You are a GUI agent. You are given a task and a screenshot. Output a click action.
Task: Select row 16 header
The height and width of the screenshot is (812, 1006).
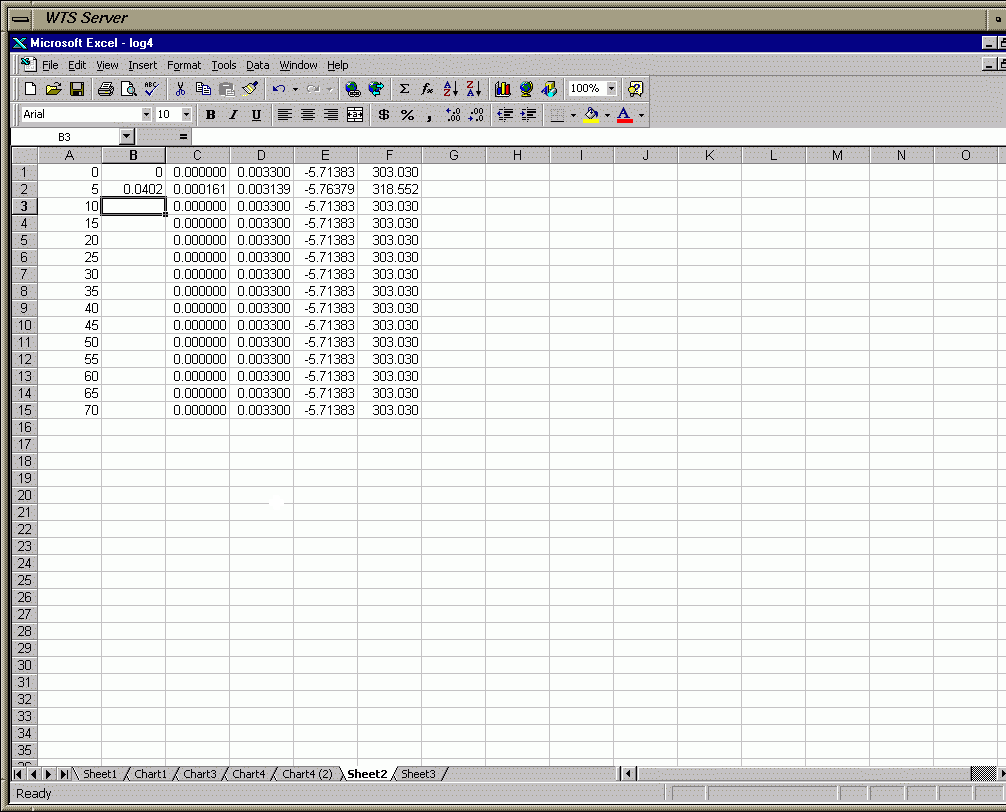(24, 427)
